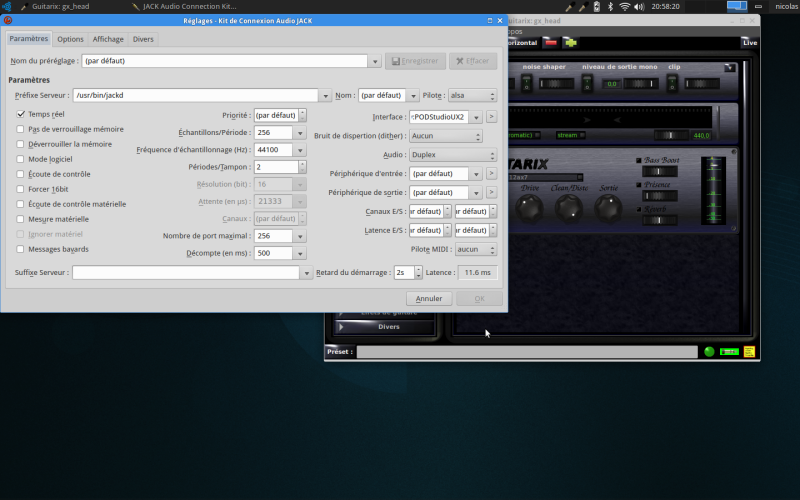Click the '>' button next to Périphérique de sortie

491,192
